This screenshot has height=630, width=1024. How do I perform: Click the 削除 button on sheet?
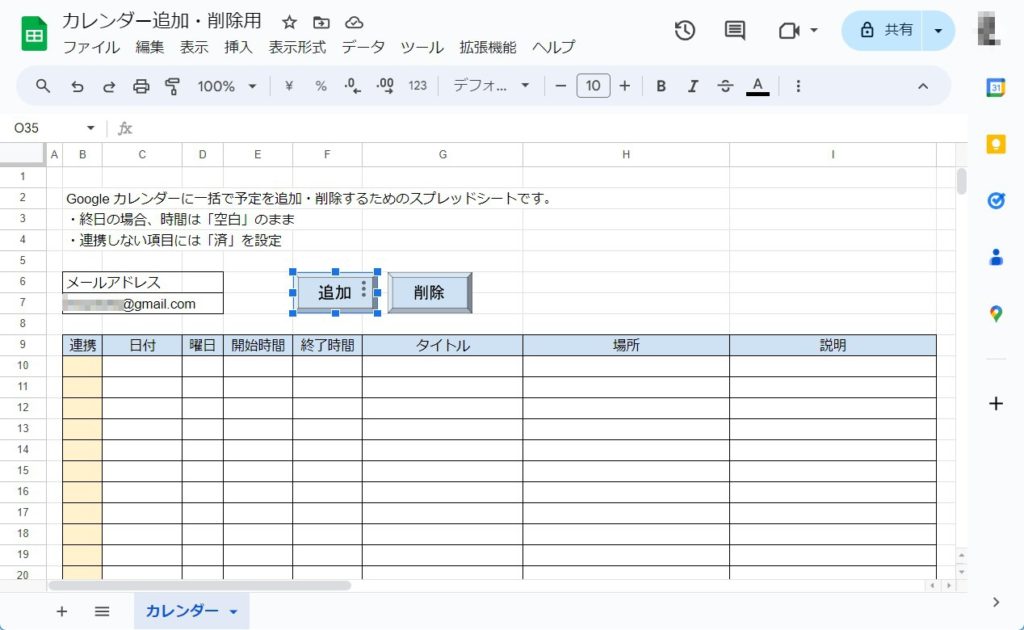pos(429,293)
